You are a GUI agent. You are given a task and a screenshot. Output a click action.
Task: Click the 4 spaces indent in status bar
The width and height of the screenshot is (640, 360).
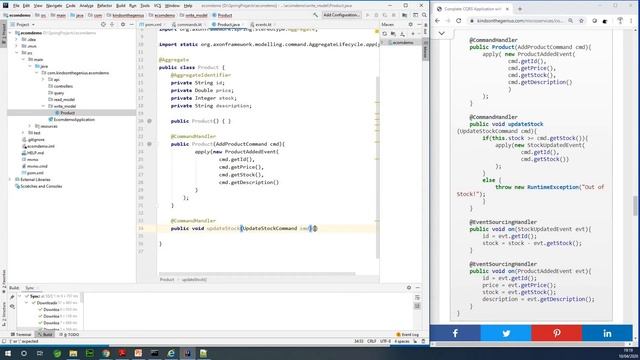tap(401, 341)
